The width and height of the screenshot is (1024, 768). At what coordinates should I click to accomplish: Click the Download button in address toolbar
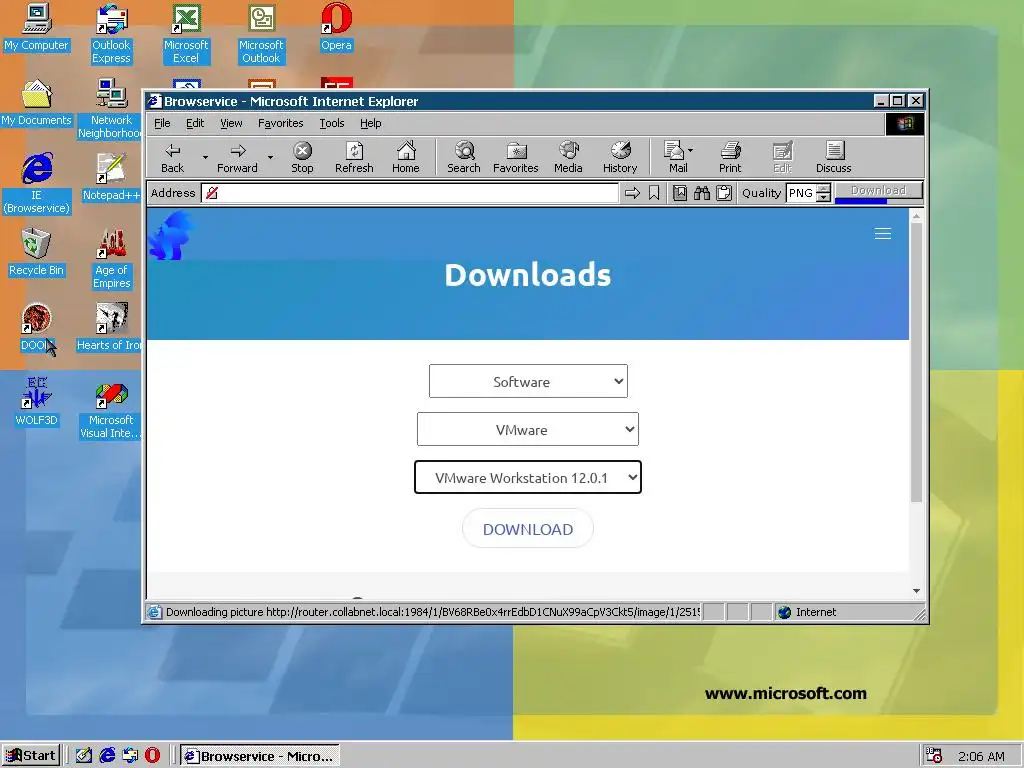[x=878, y=190]
